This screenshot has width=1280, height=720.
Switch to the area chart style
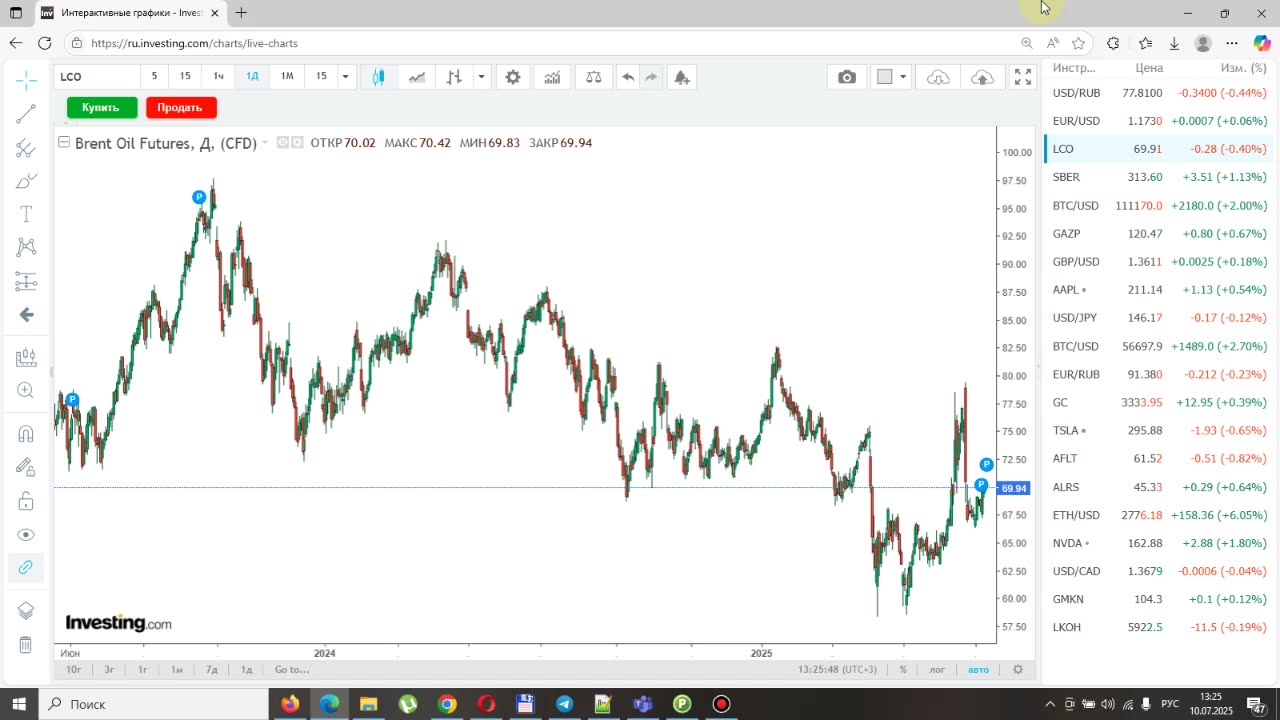click(417, 77)
